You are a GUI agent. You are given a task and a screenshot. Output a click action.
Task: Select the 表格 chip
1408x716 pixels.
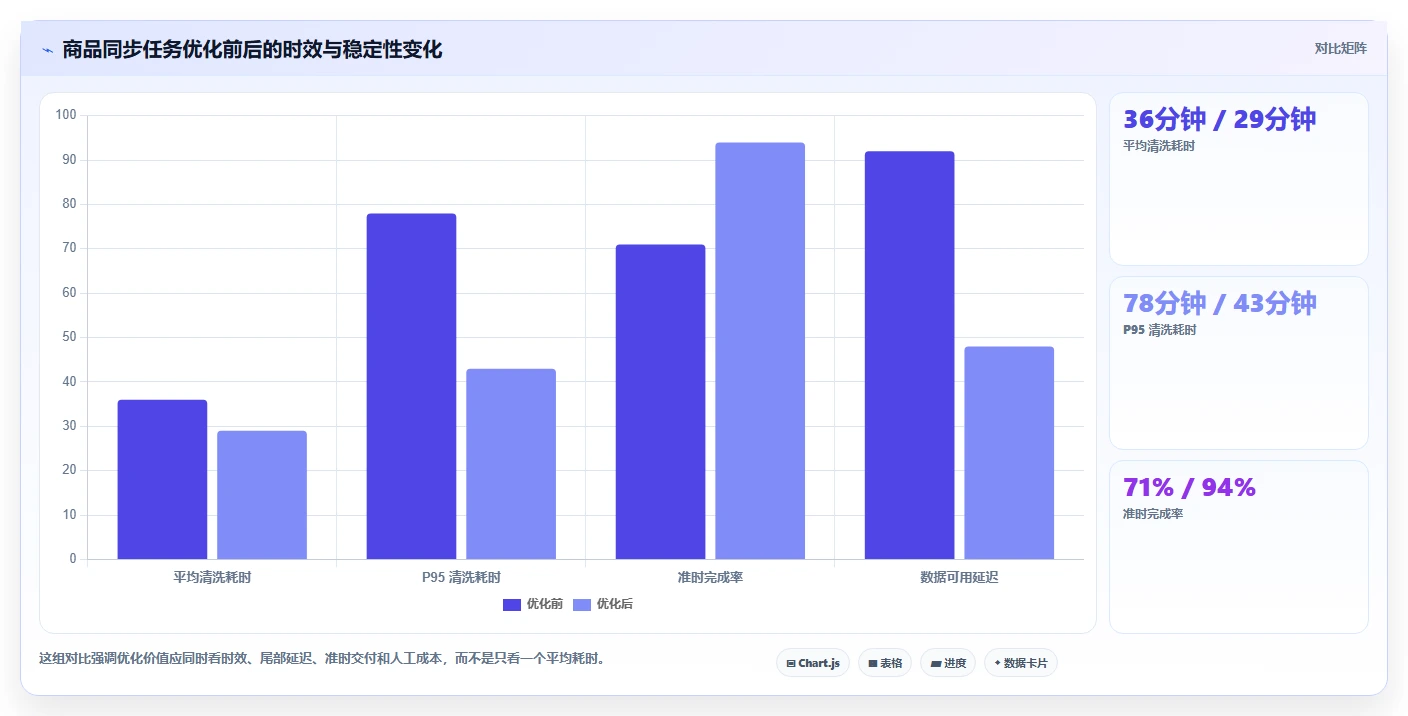(885, 663)
